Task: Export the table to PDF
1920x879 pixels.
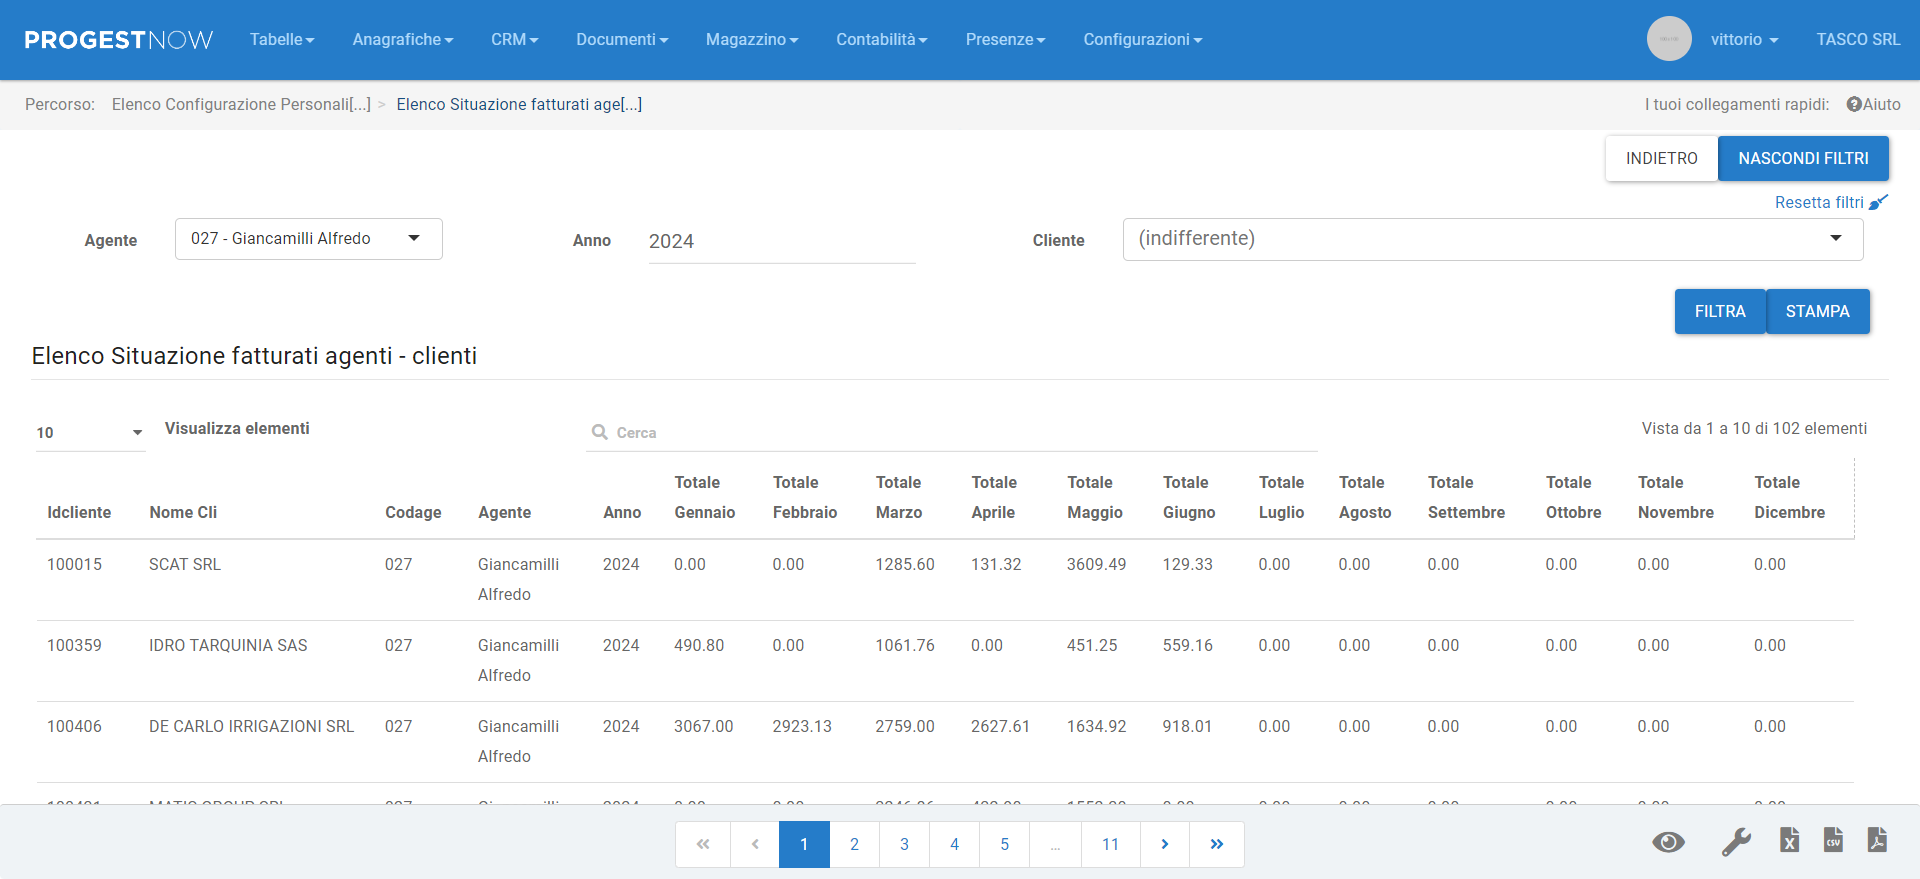Action: 1877,841
